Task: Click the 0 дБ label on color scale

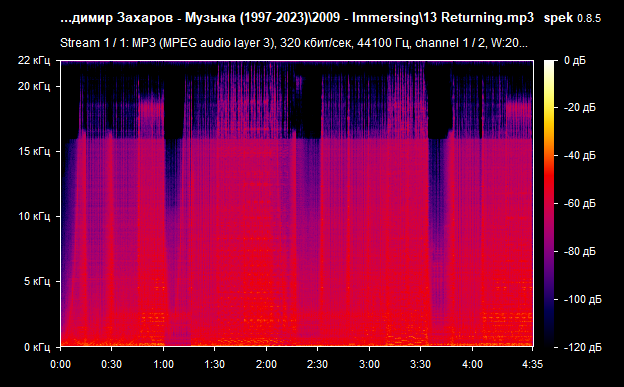Action: coord(575,61)
